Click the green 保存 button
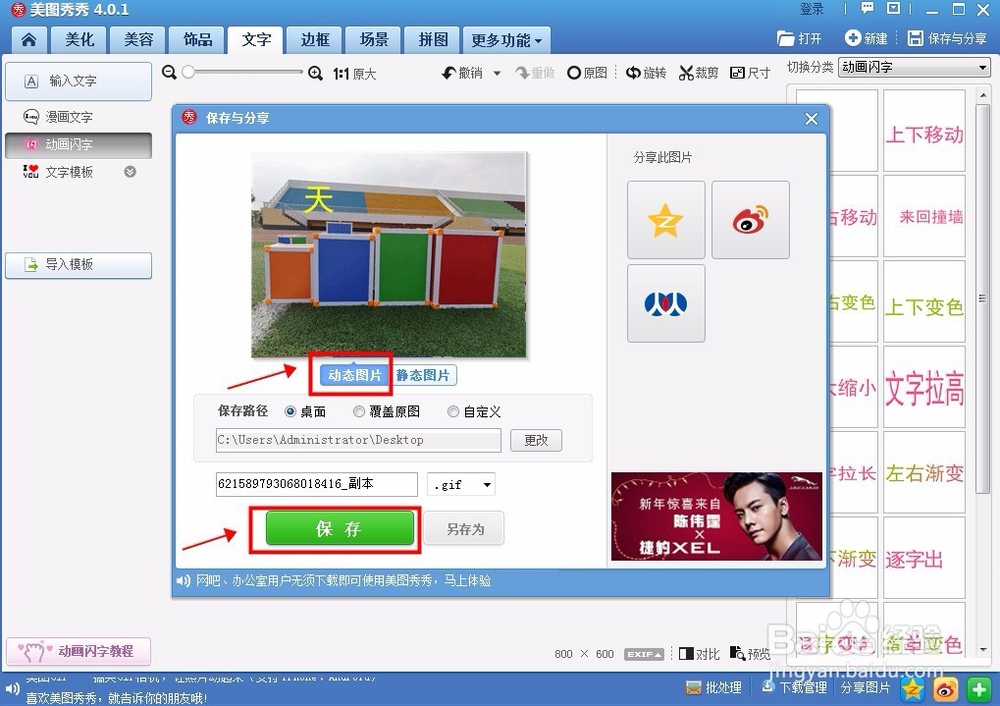This screenshot has height=706, width=1000. 339,528
